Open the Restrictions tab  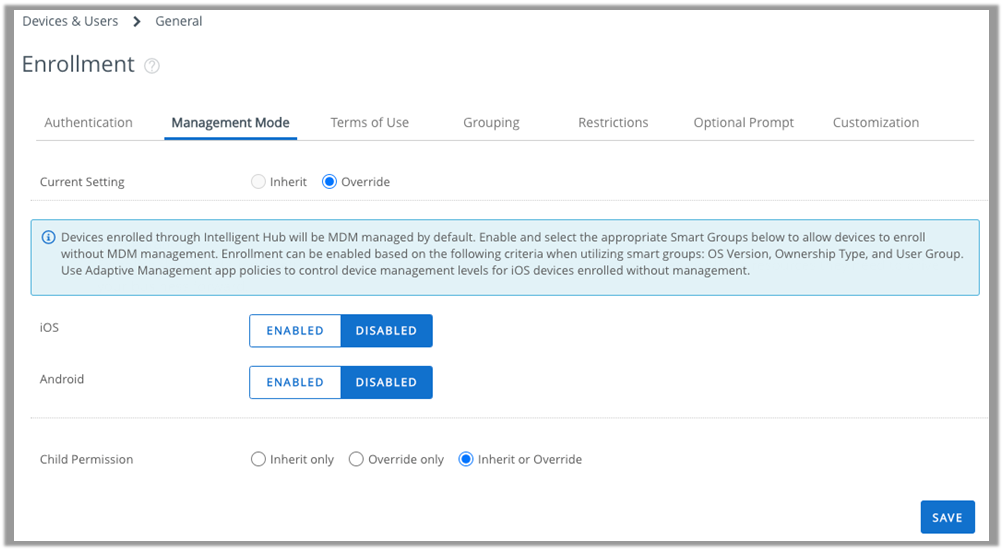pos(613,123)
